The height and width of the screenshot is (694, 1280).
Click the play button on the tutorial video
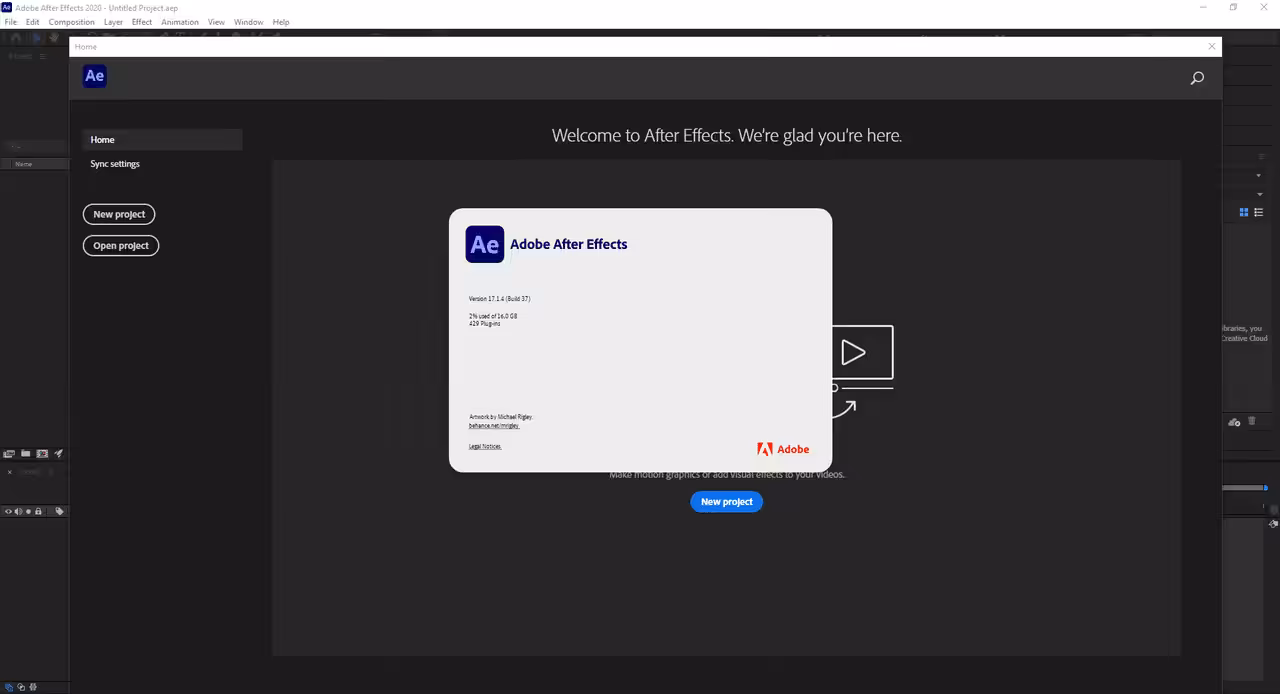(x=854, y=352)
